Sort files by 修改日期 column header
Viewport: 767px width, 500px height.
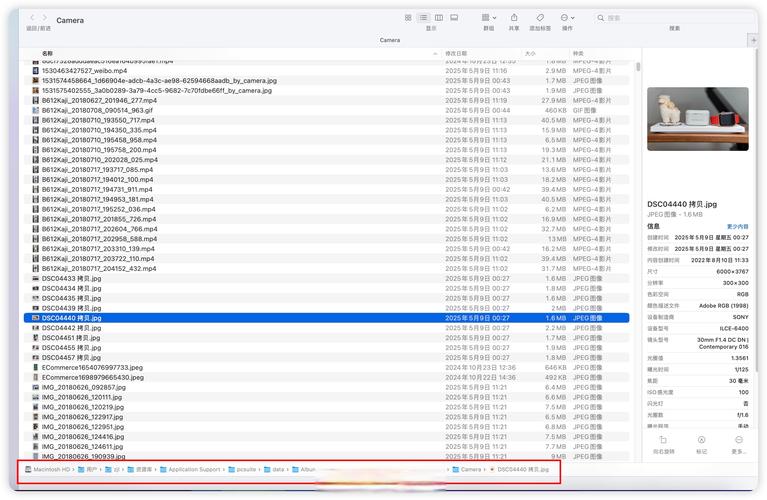tap(456, 53)
